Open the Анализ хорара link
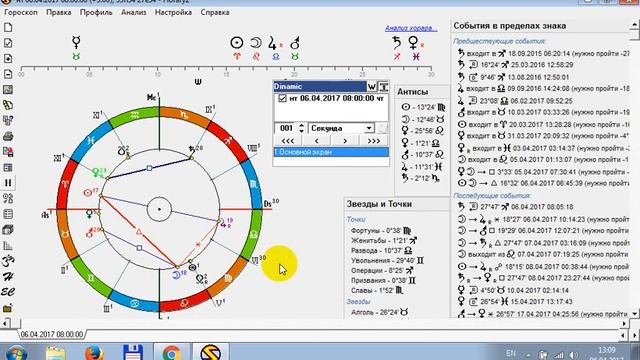Image resolution: width=640 pixels, height=360 pixels. (x=411, y=28)
